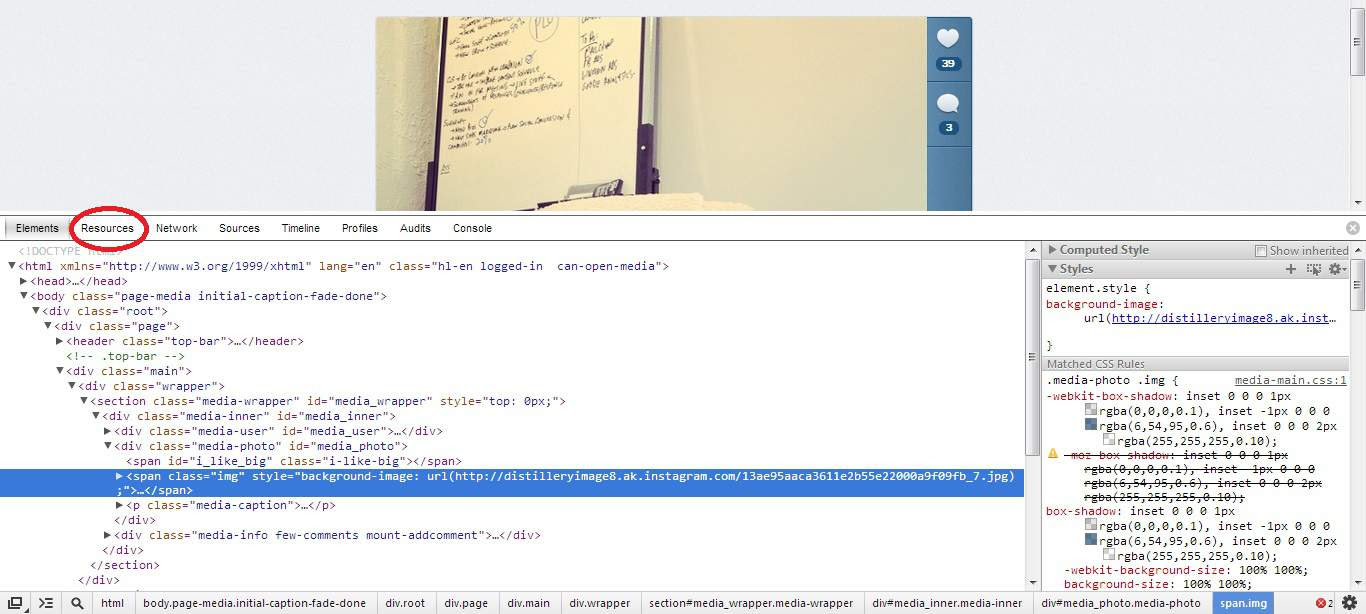Switch to the Sources tab

pyautogui.click(x=239, y=228)
